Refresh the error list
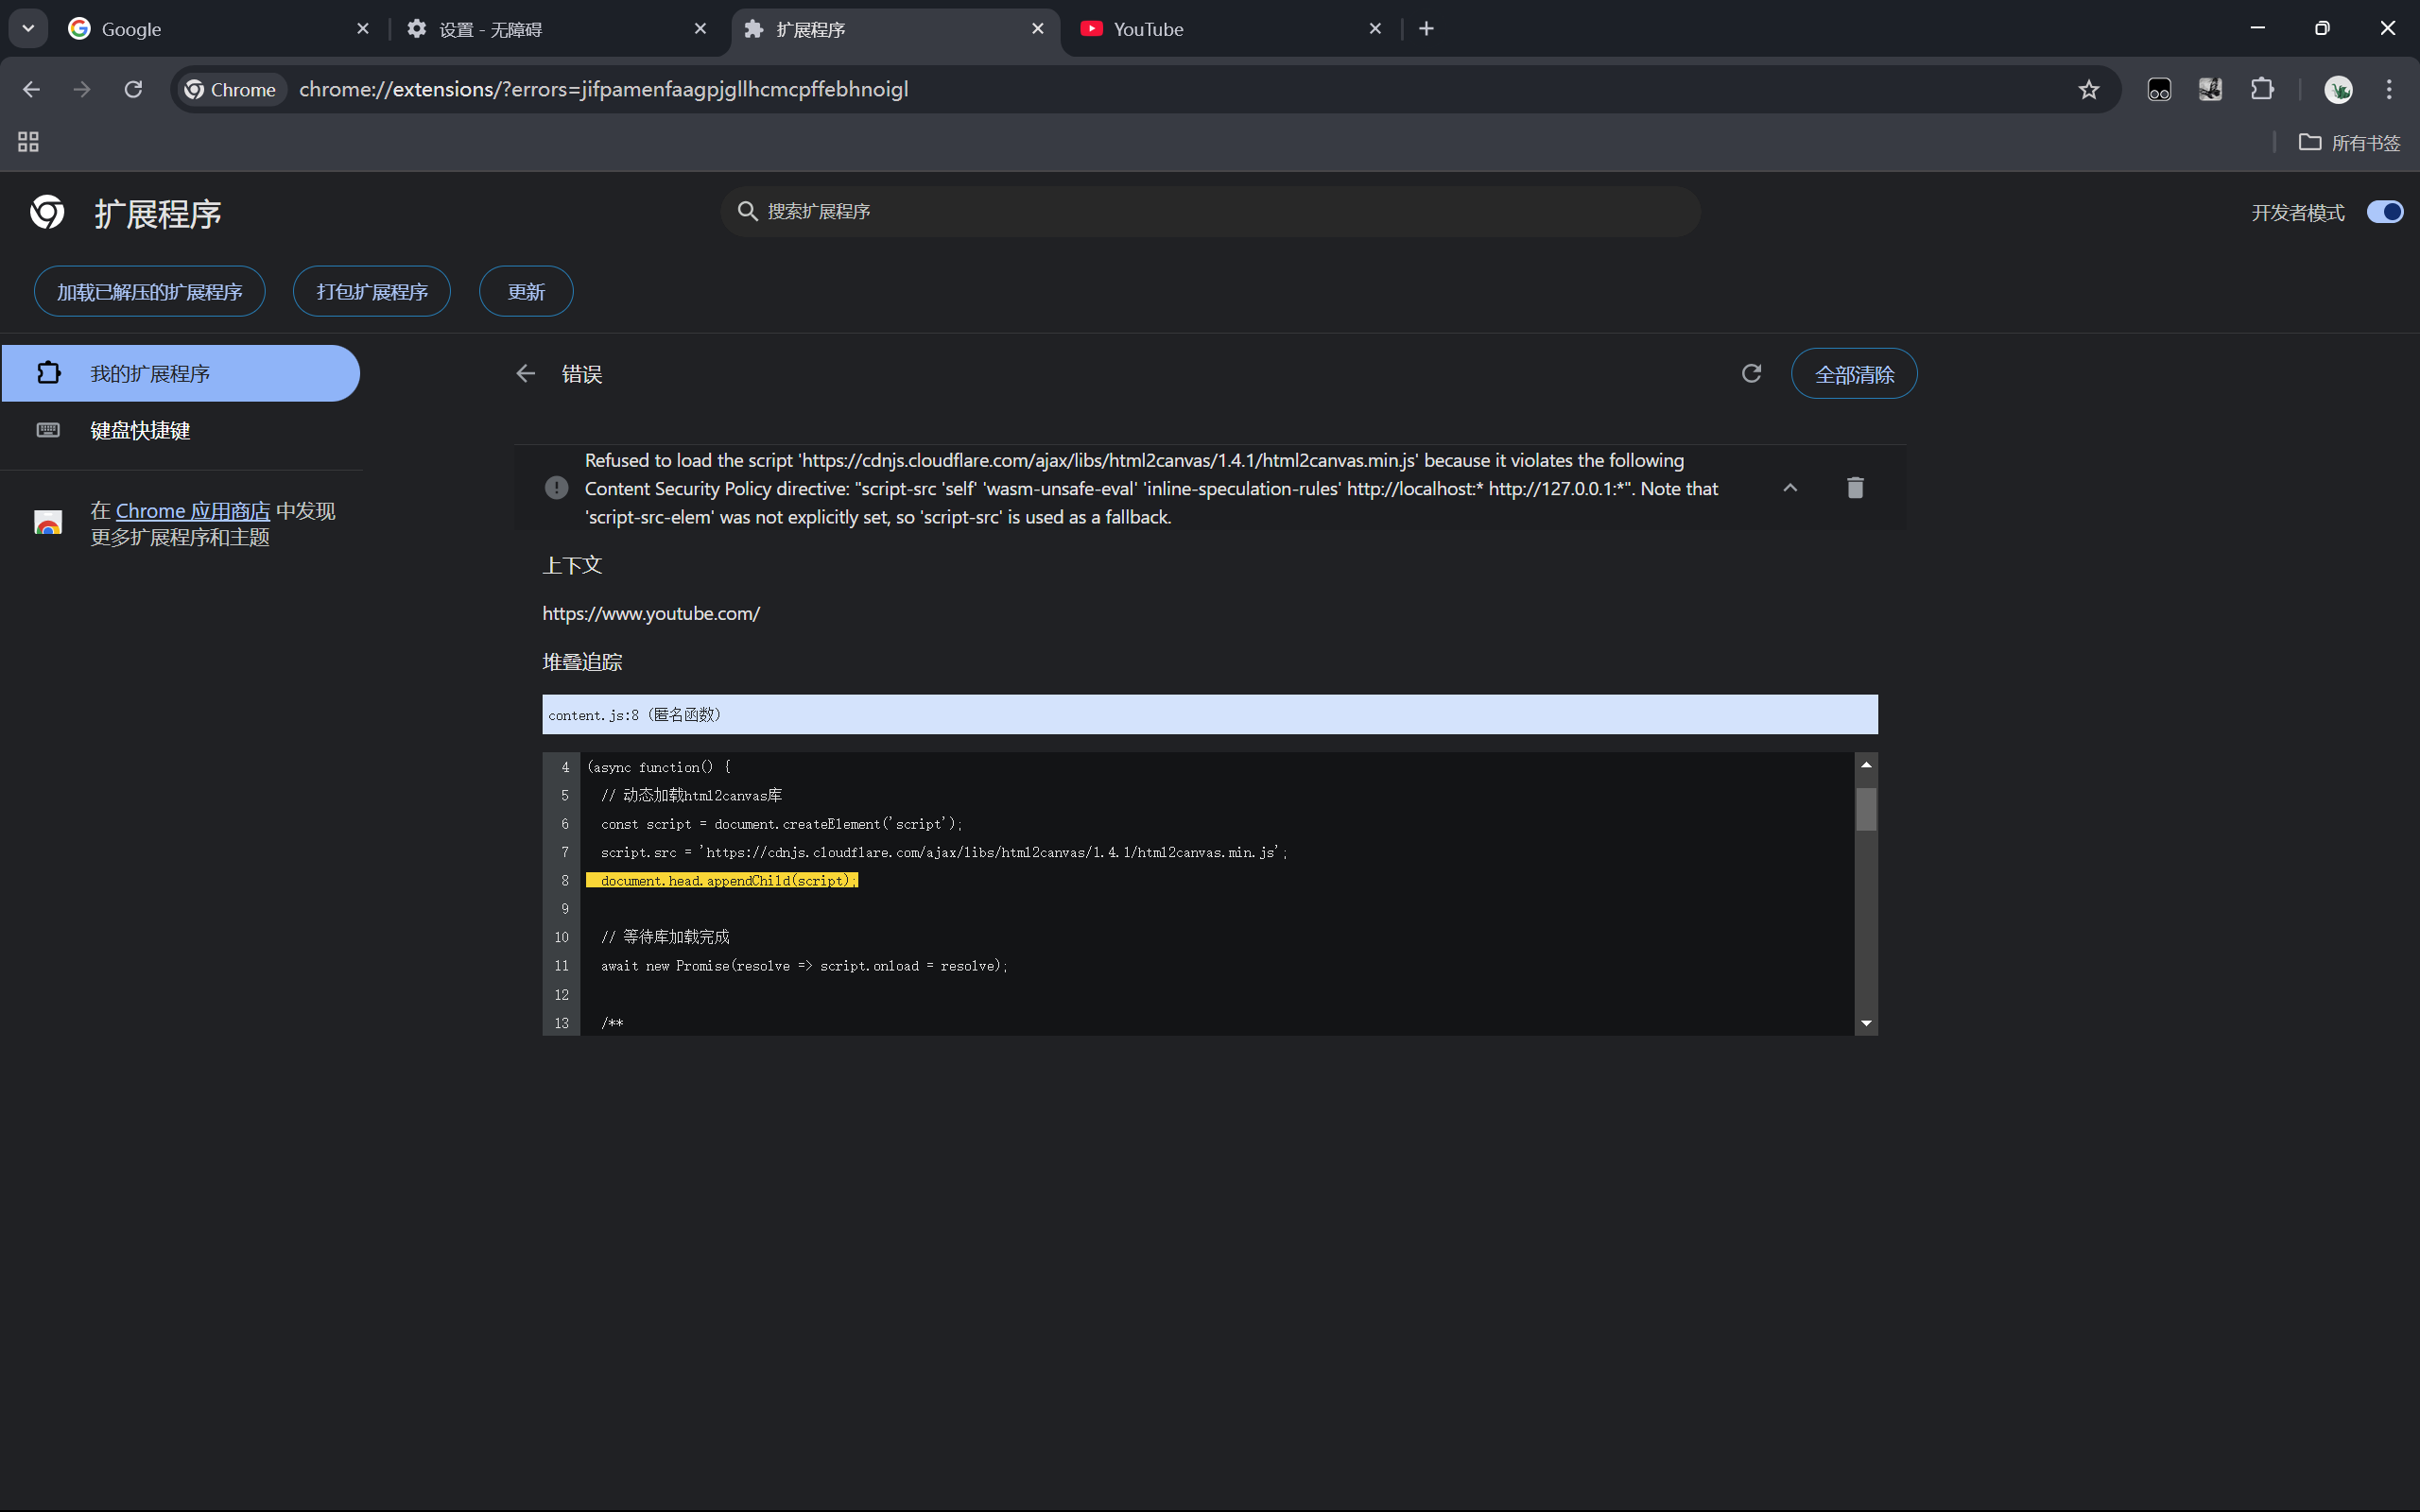 1751,373
